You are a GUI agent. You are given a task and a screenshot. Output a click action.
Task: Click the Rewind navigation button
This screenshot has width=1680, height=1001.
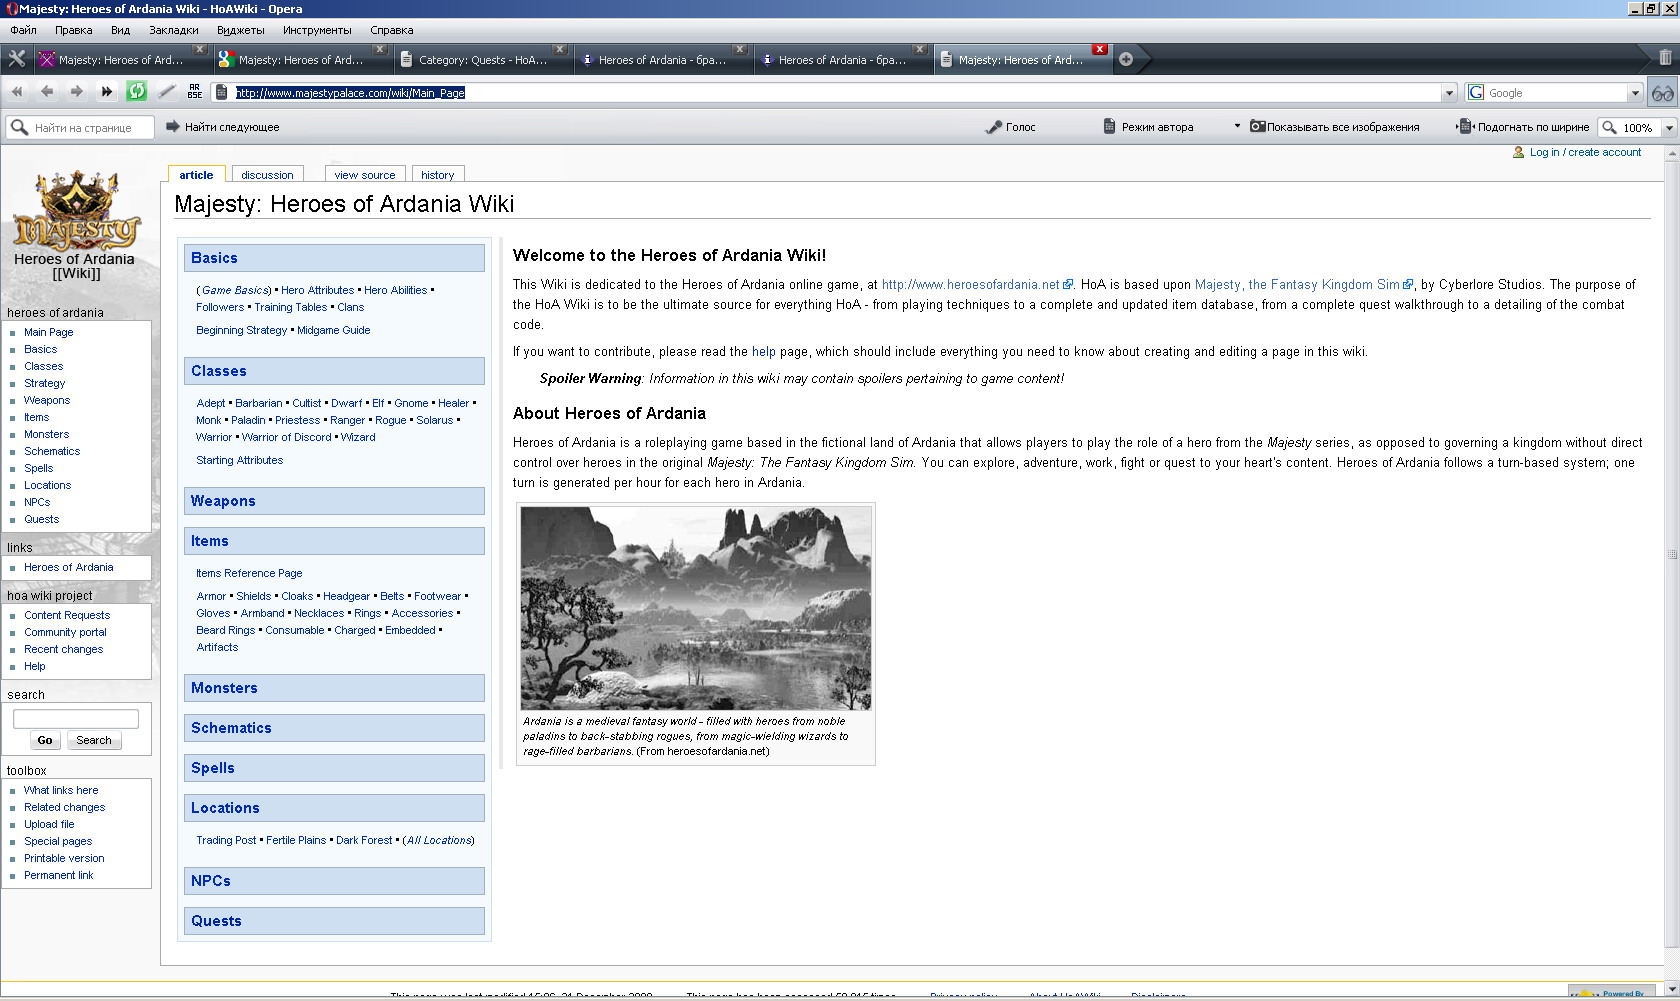17,92
